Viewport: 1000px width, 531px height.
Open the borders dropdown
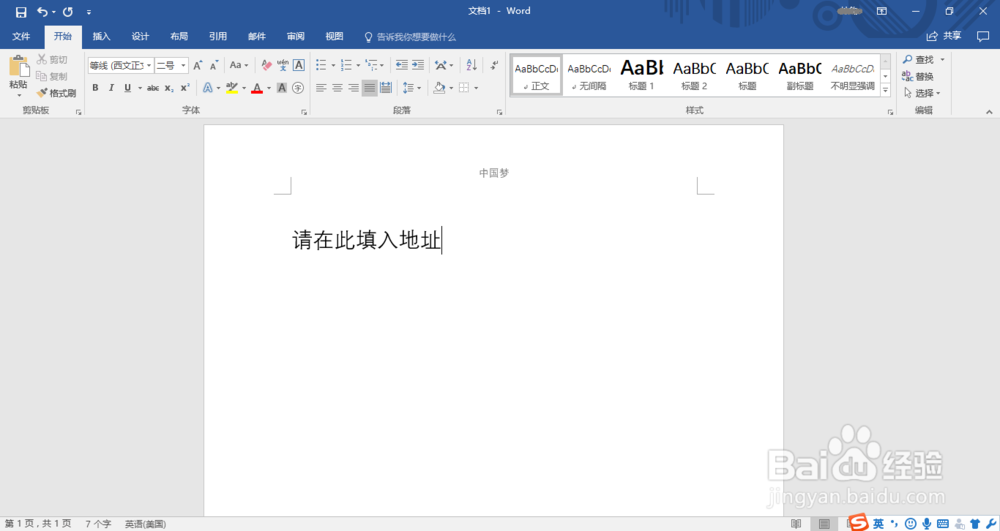click(476, 88)
